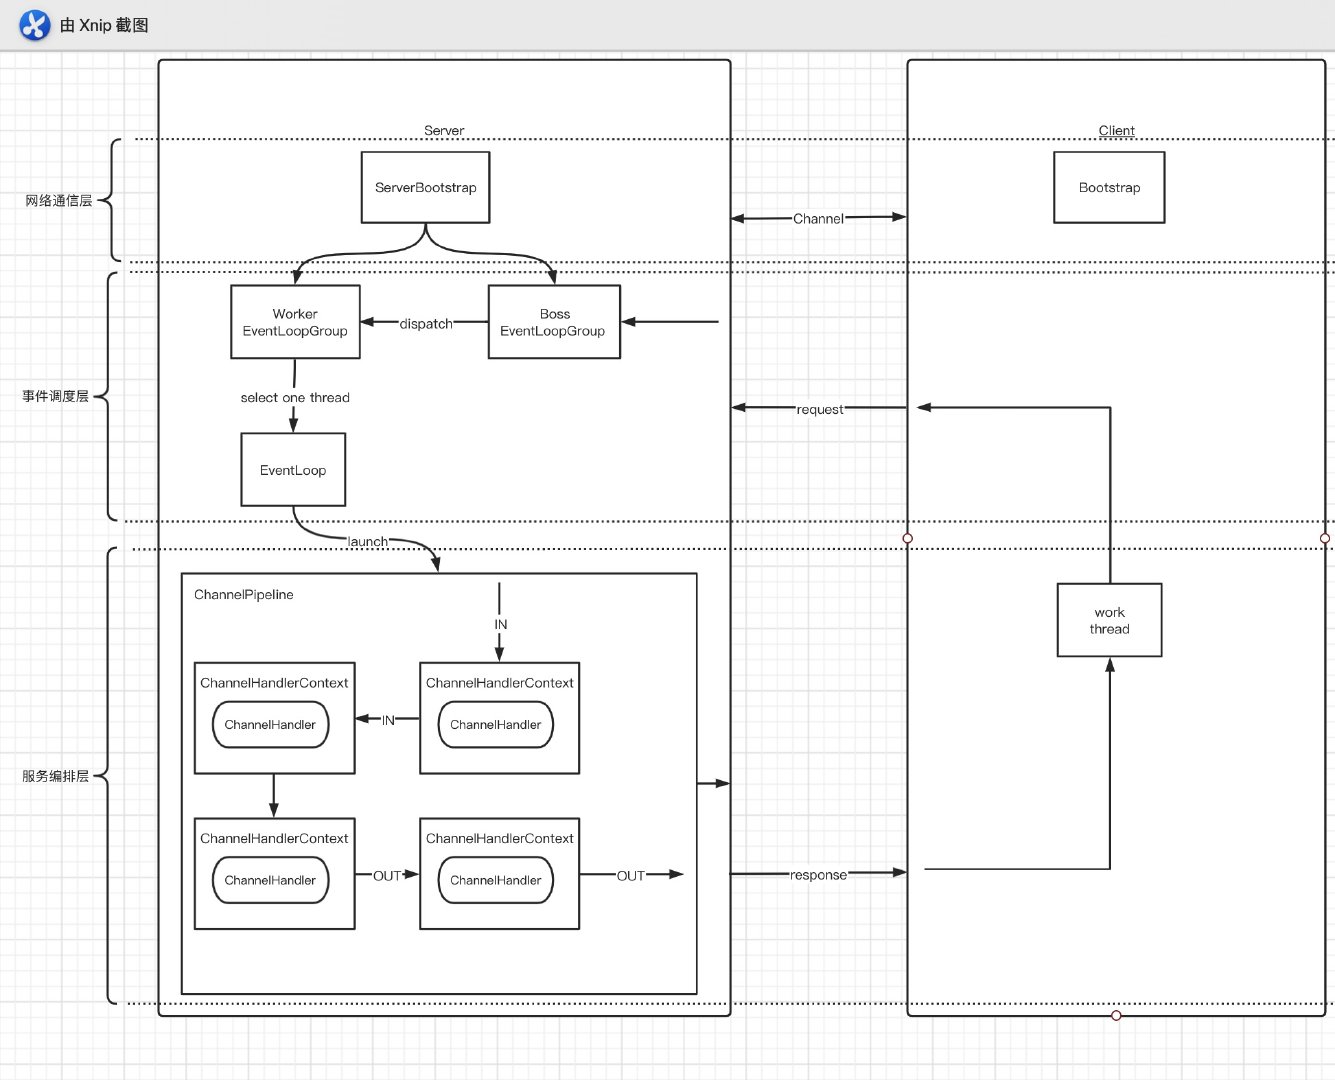Viewport: 1335px width, 1080px height.
Task: Click the "response" arrow label
Action: 818,875
